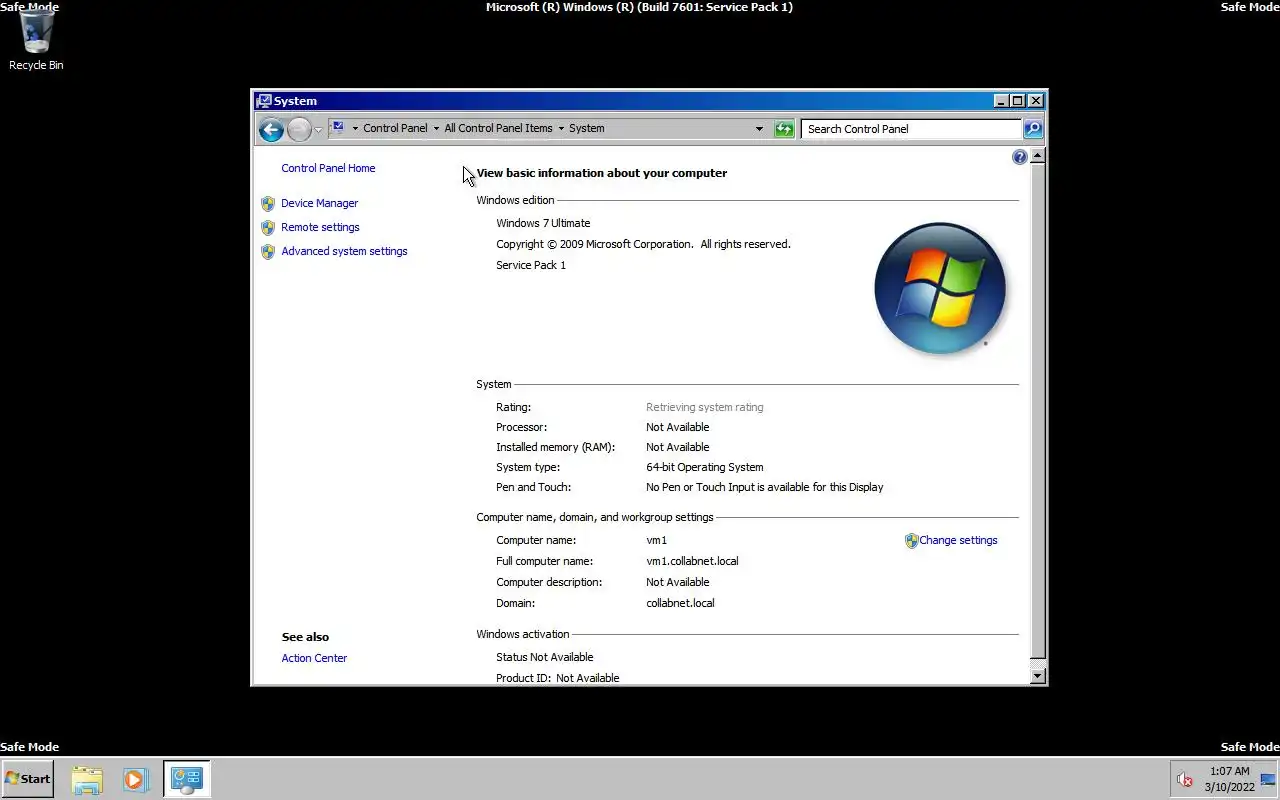The image size is (1280, 800).
Task: Expand the arrow before Control Panel
Action: (x=354, y=128)
